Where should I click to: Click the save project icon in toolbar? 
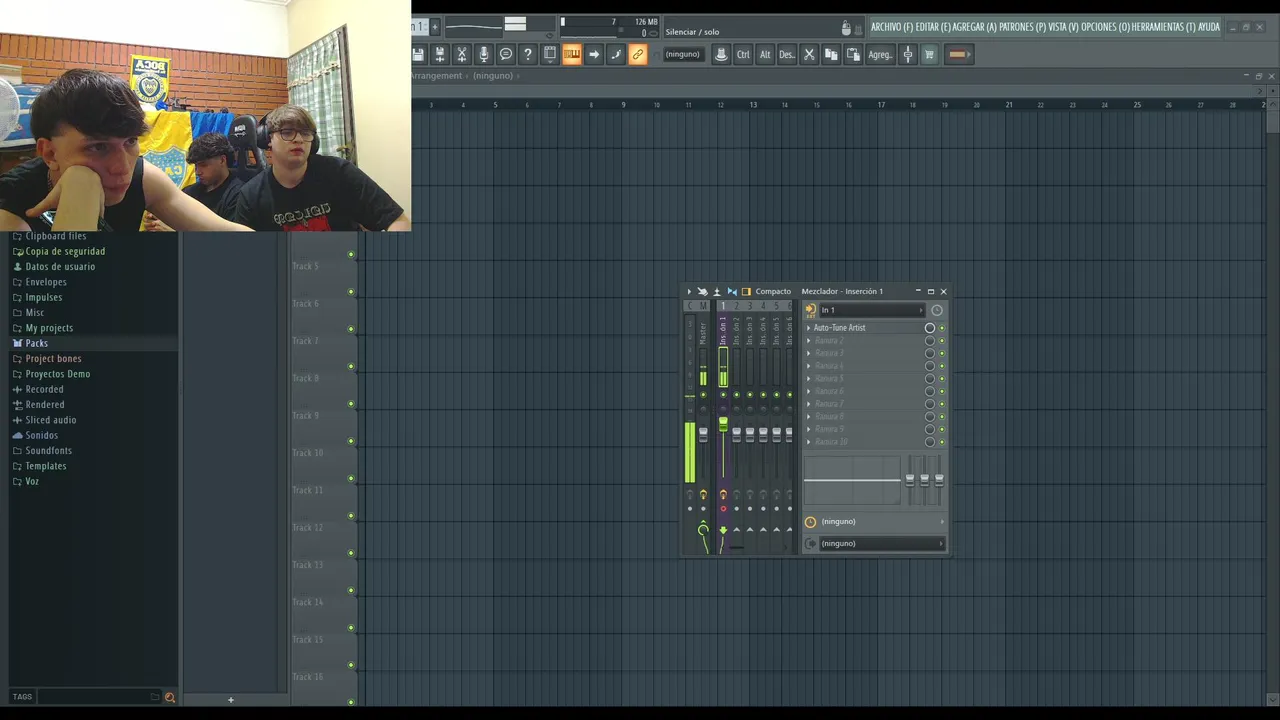coord(418,54)
